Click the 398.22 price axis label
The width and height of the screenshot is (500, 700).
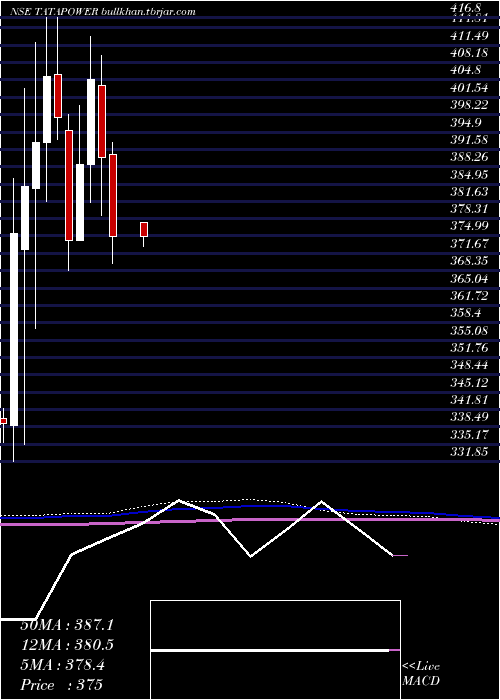coord(469,105)
